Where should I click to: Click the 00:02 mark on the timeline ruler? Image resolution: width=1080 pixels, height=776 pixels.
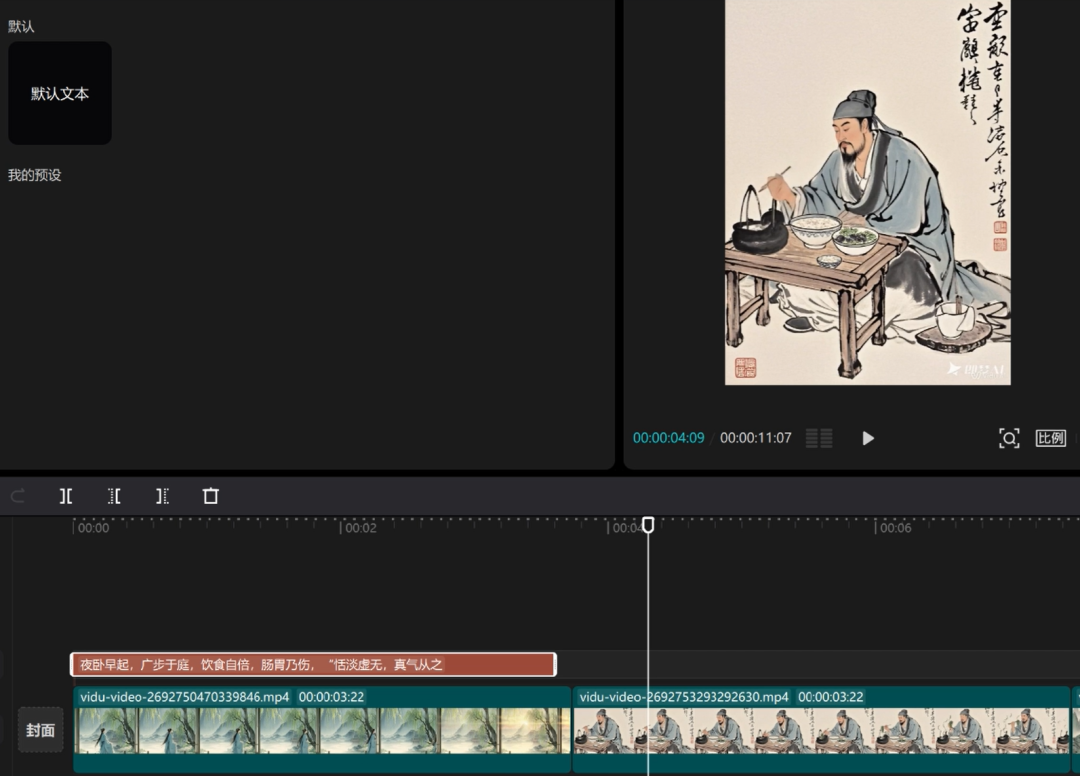[x=360, y=528]
